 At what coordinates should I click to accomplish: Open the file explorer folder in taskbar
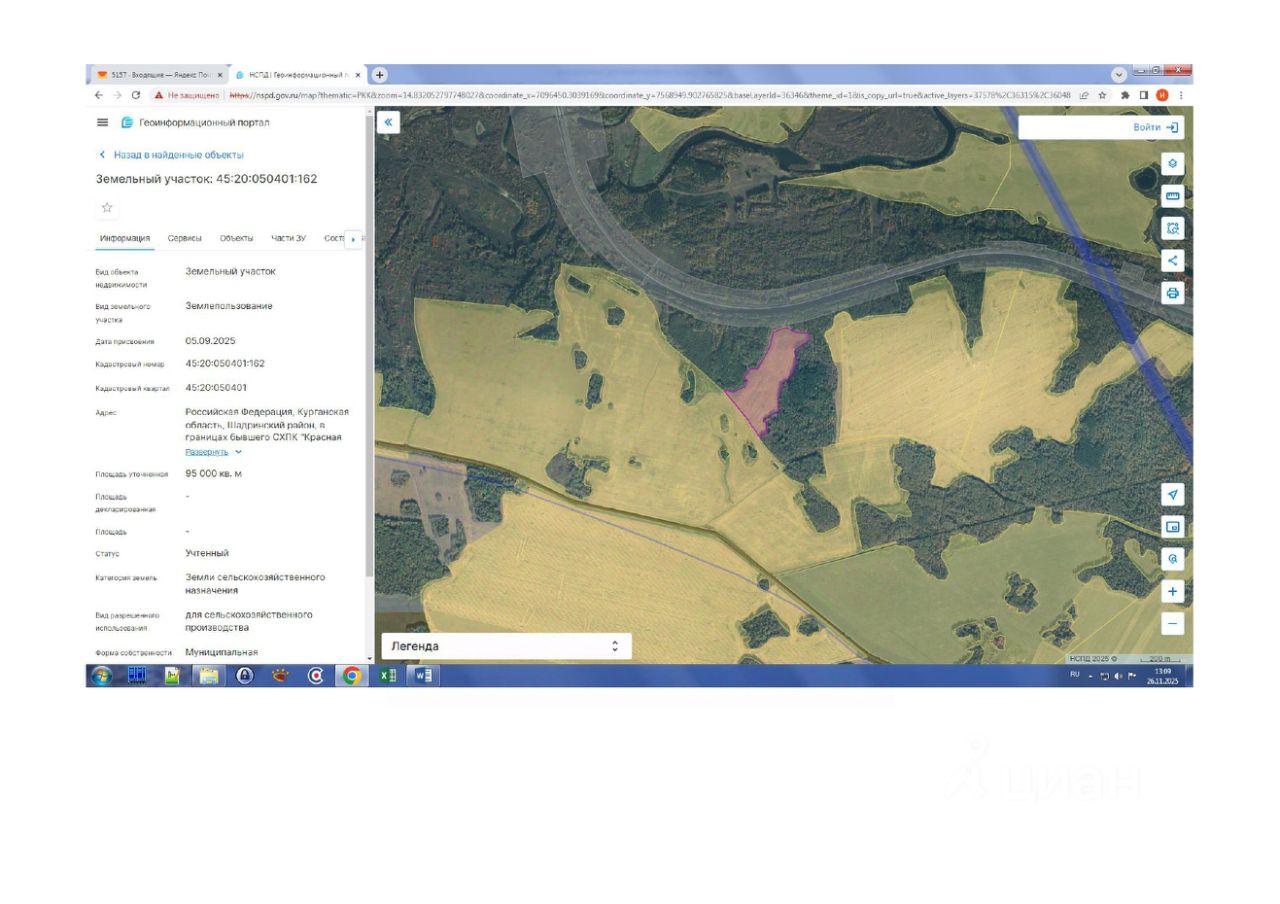(x=208, y=676)
